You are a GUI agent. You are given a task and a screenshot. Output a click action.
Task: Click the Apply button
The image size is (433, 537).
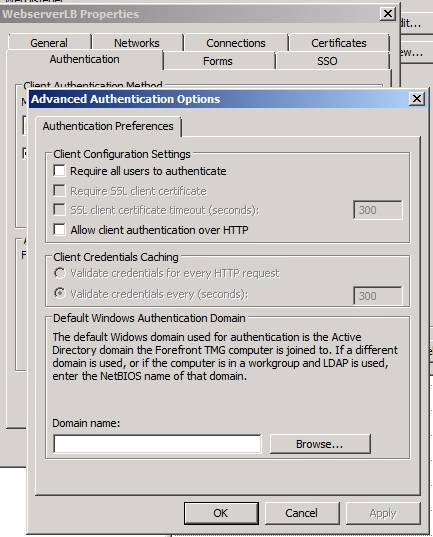(x=383, y=513)
